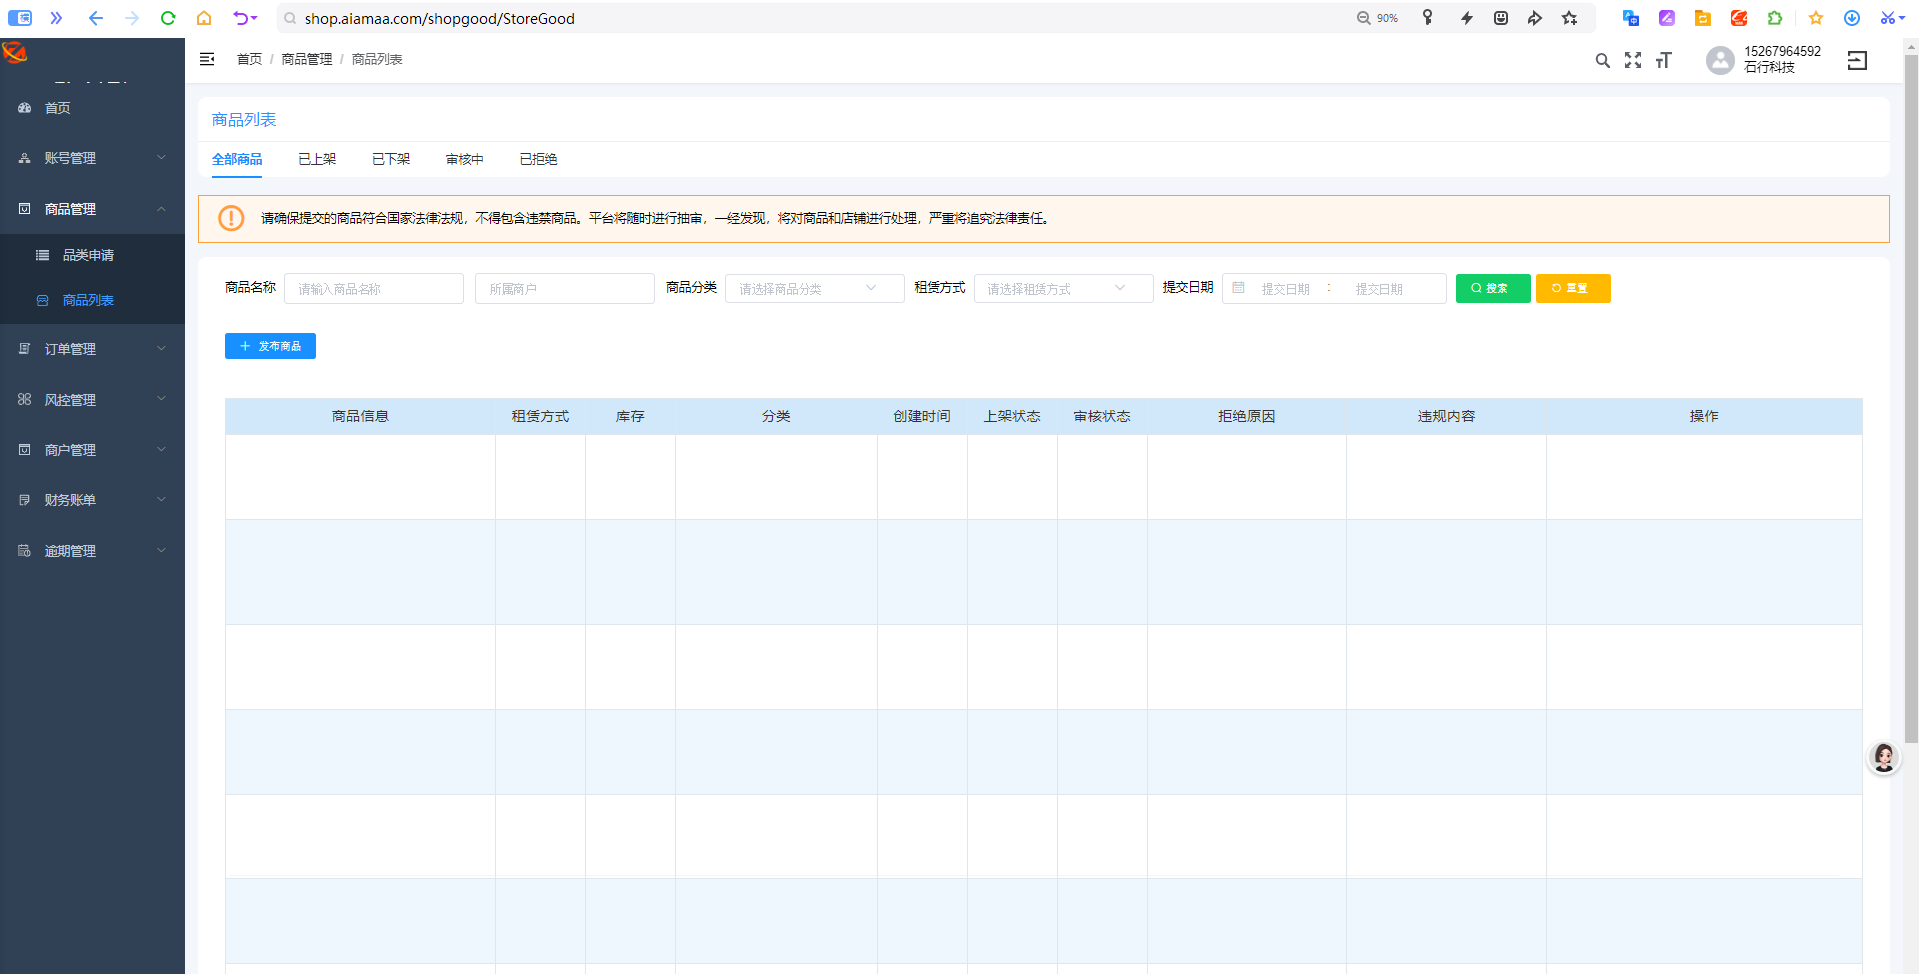The width and height of the screenshot is (1919, 974).
Task: Open the purple note extension icon
Action: coord(1667,18)
